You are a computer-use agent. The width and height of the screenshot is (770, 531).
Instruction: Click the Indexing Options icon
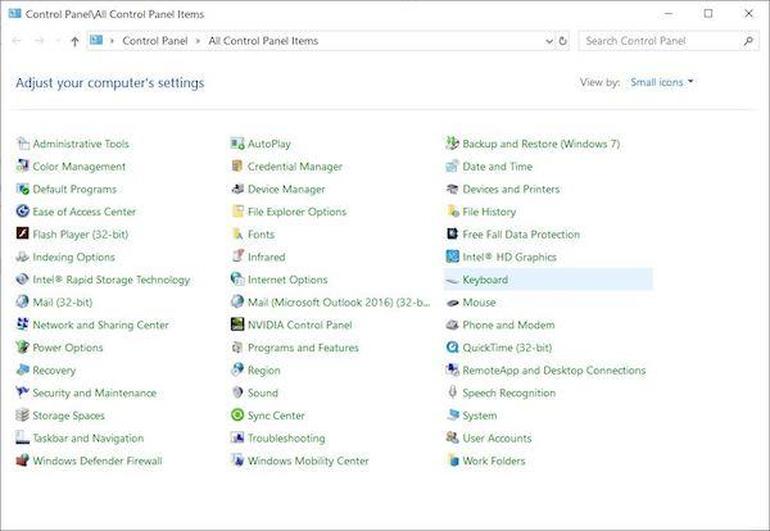(x=23, y=256)
